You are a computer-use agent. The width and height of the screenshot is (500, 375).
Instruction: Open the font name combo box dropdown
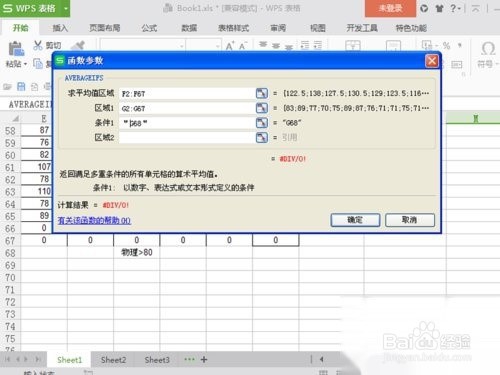[182, 46]
